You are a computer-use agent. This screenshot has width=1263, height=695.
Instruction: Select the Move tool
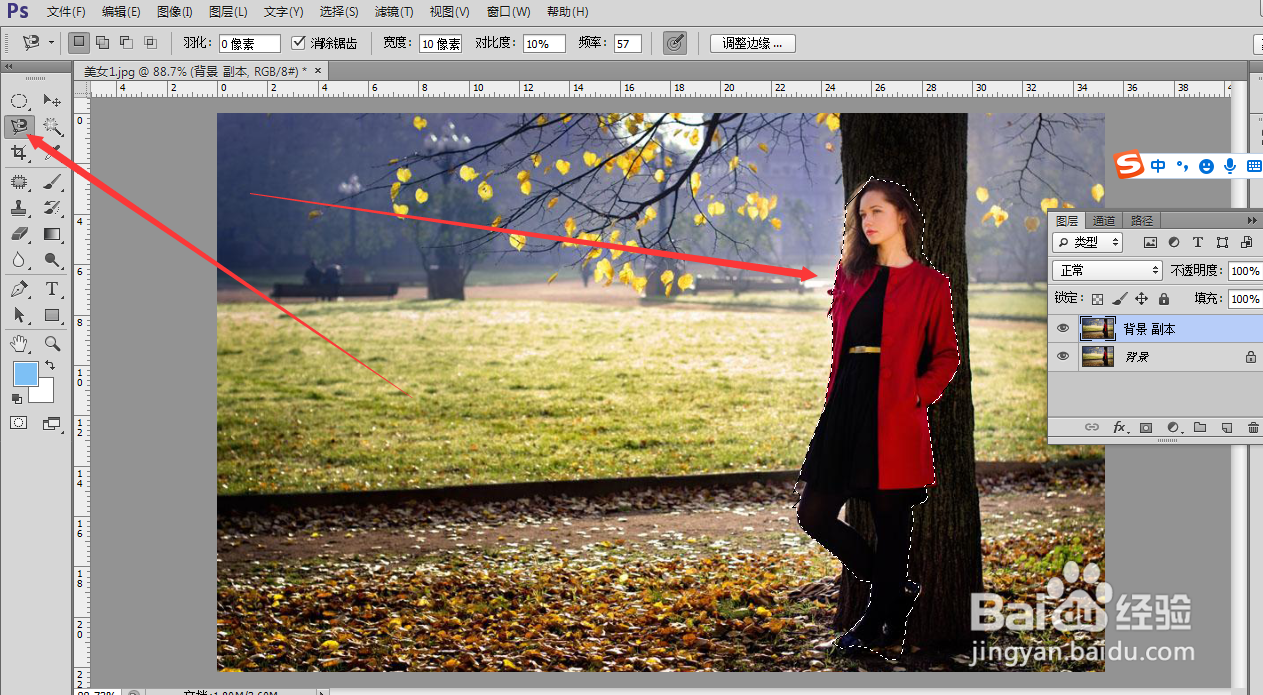point(52,101)
